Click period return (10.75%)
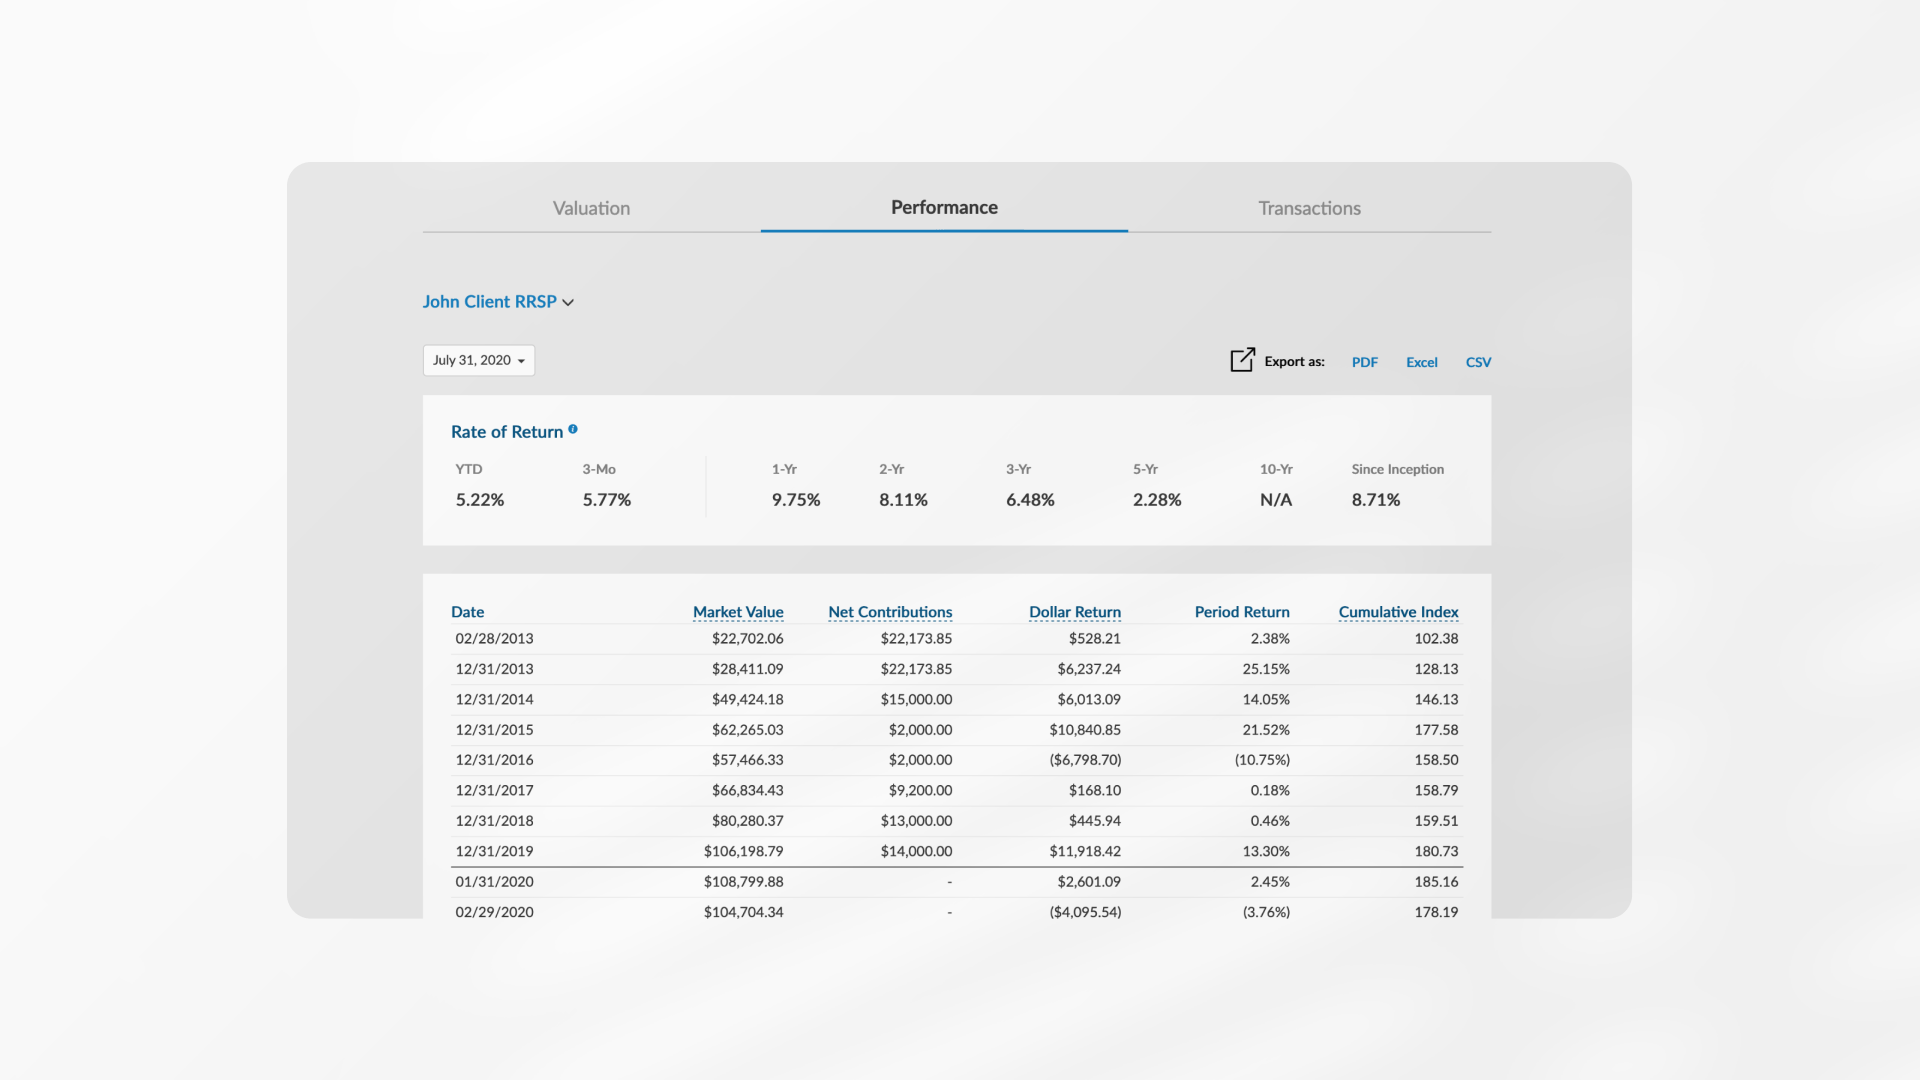This screenshot has height=1080, width=1920. pyautogui.click(x=1262, y=760)
